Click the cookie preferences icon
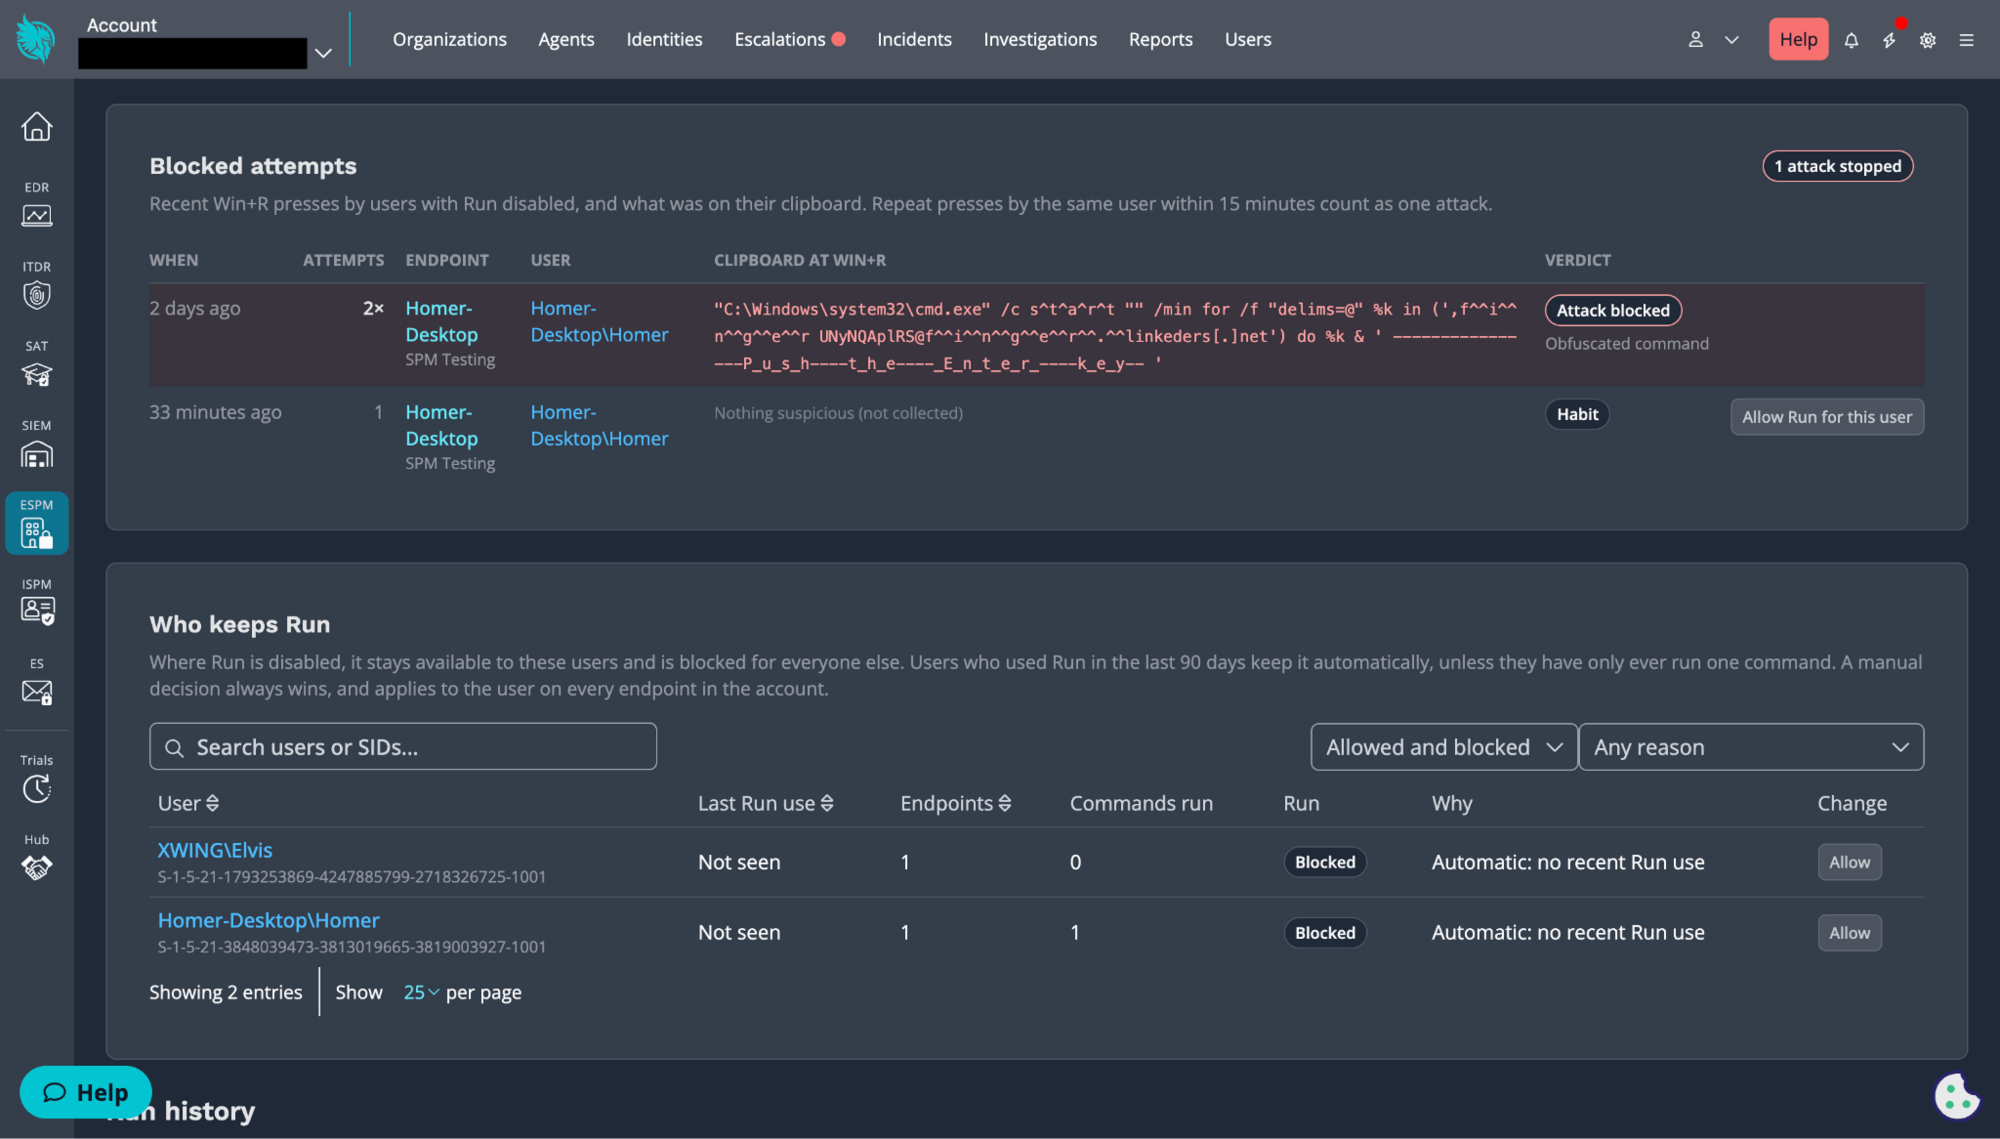 1956,1096
